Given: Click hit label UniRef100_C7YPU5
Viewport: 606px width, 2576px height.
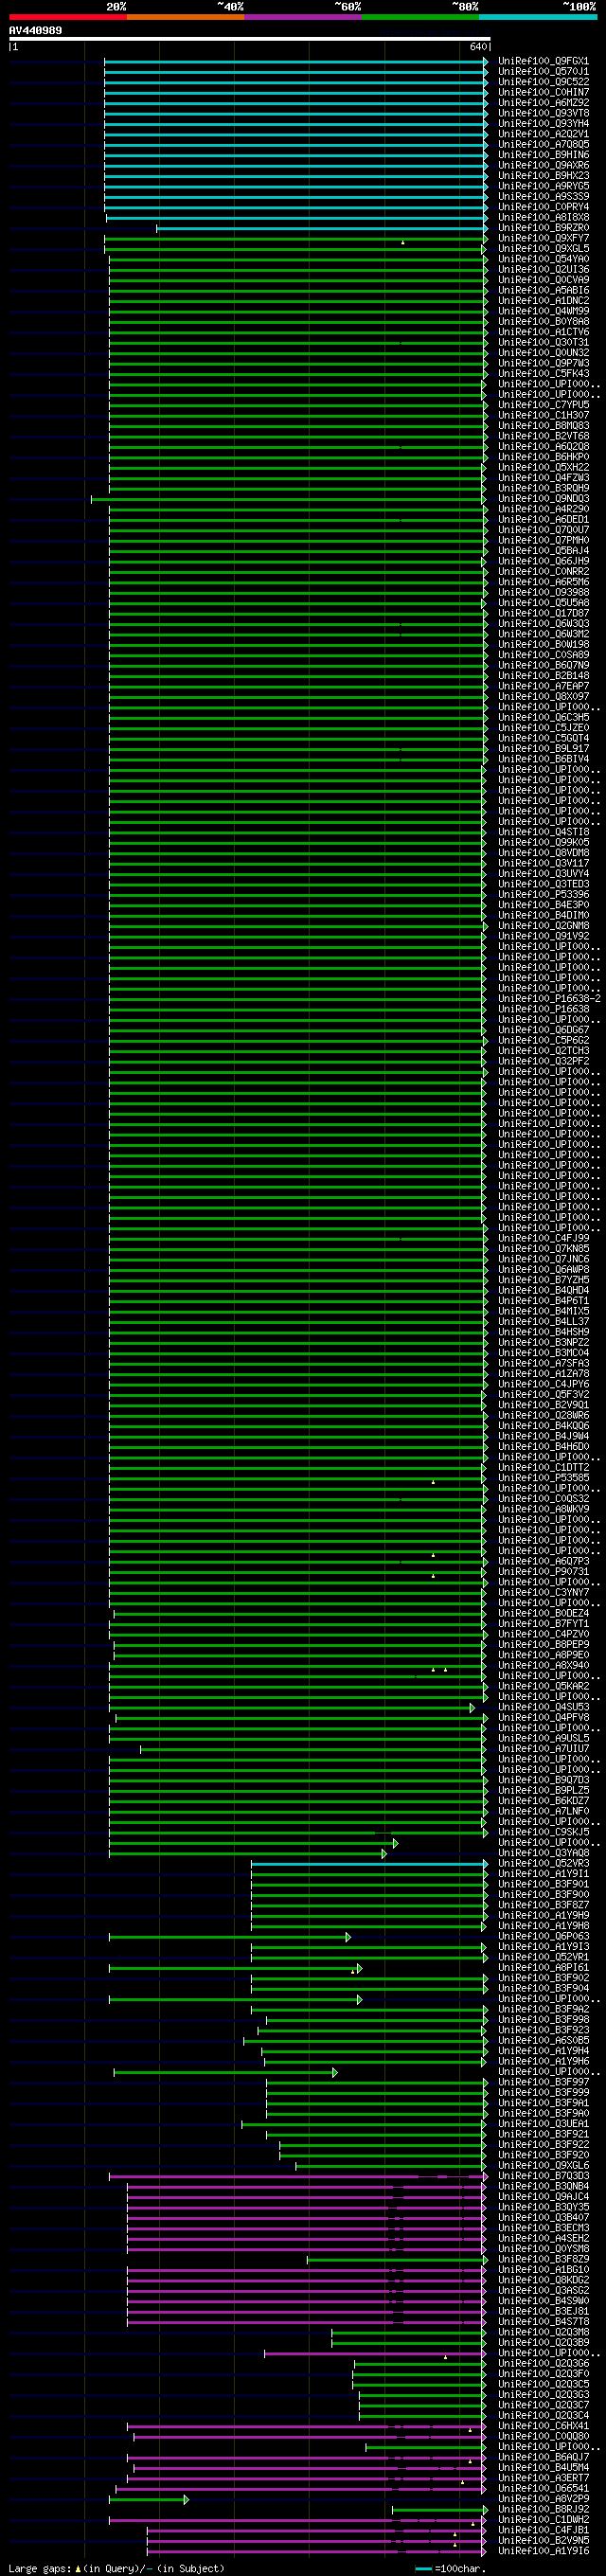Looking at the screenshot, I should pyautogui.click(x=544, y=405).
